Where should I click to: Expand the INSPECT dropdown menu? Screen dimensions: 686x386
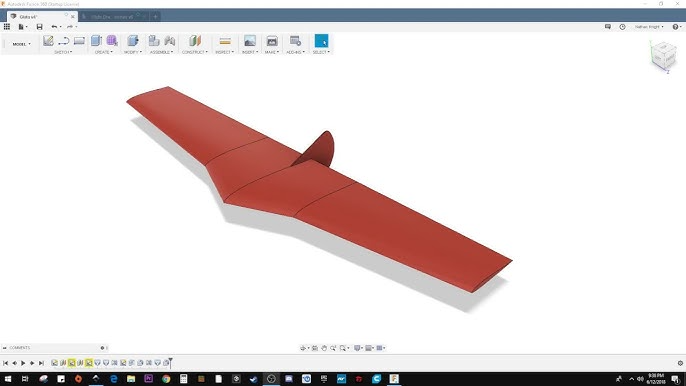(224, 52)
